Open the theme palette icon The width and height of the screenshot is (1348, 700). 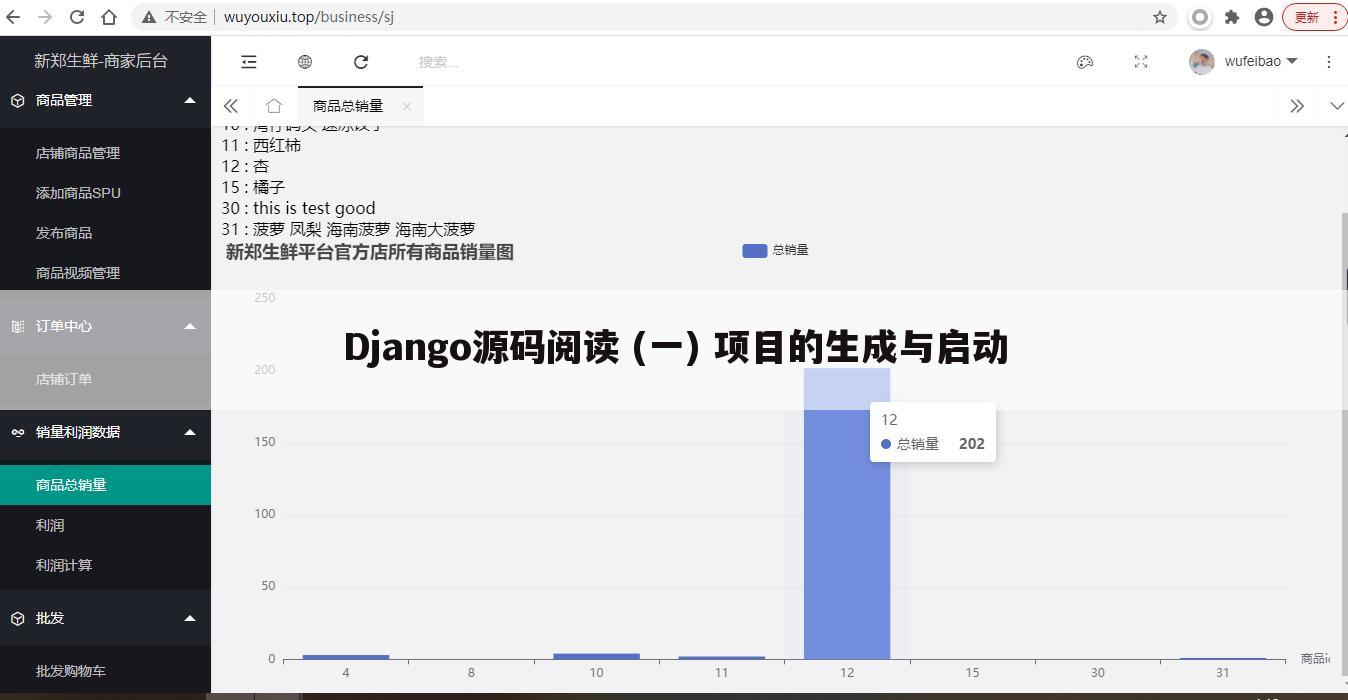1085,62
